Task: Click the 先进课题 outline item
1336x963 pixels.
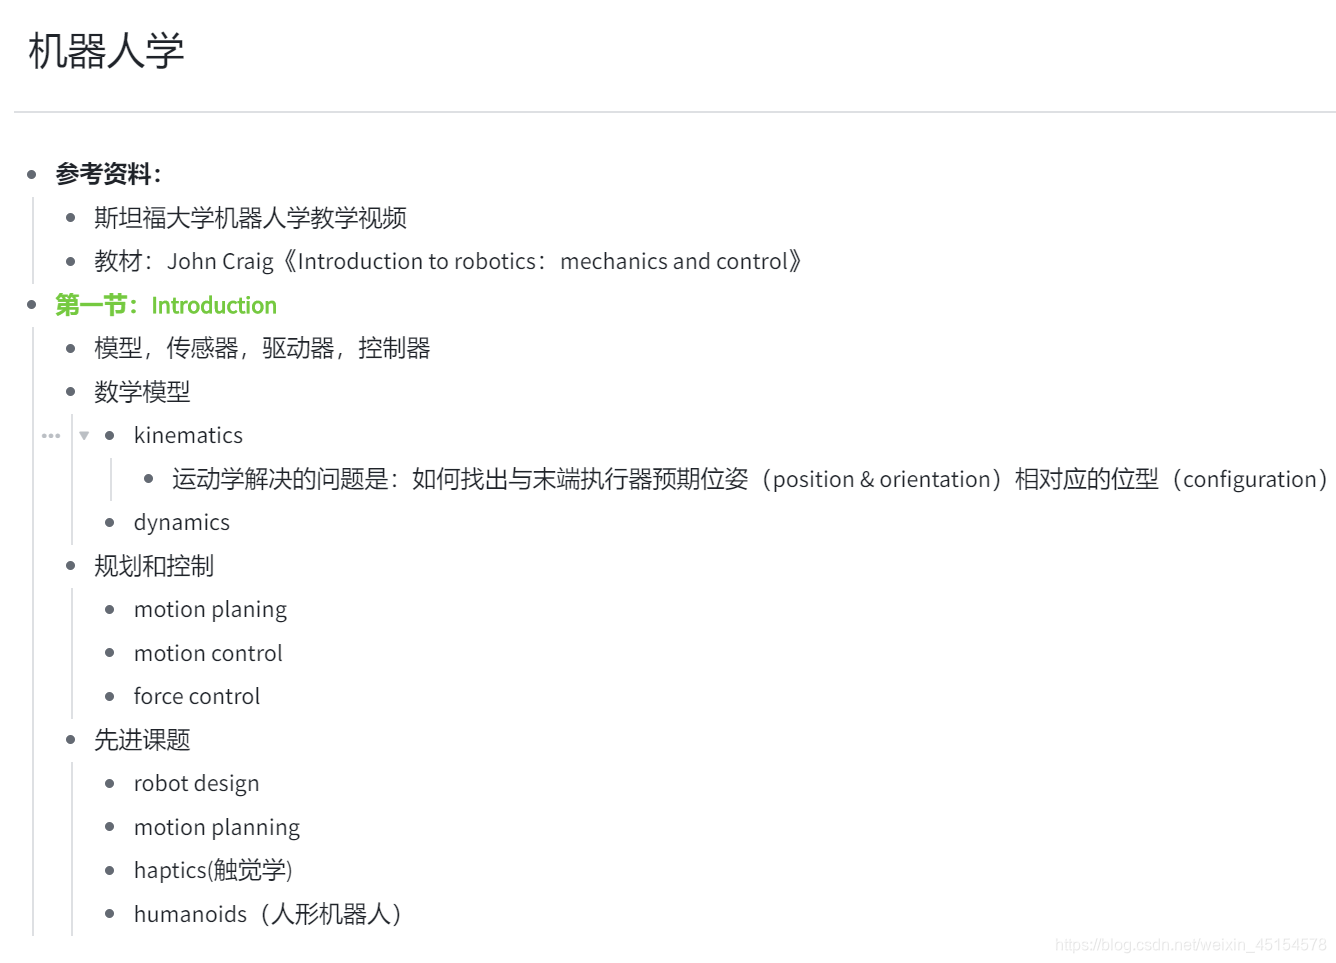Action: point(142,740)
